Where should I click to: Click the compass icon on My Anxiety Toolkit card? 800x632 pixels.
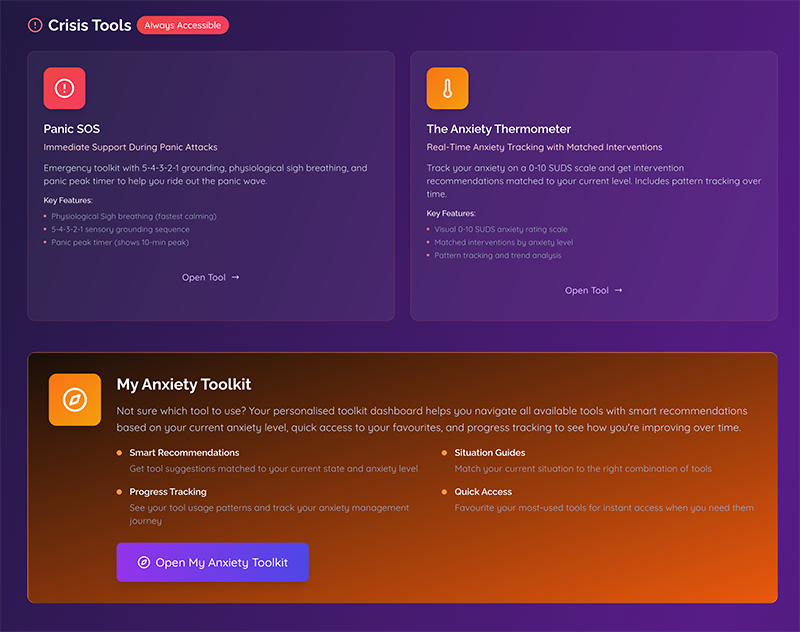coord(74,400)
